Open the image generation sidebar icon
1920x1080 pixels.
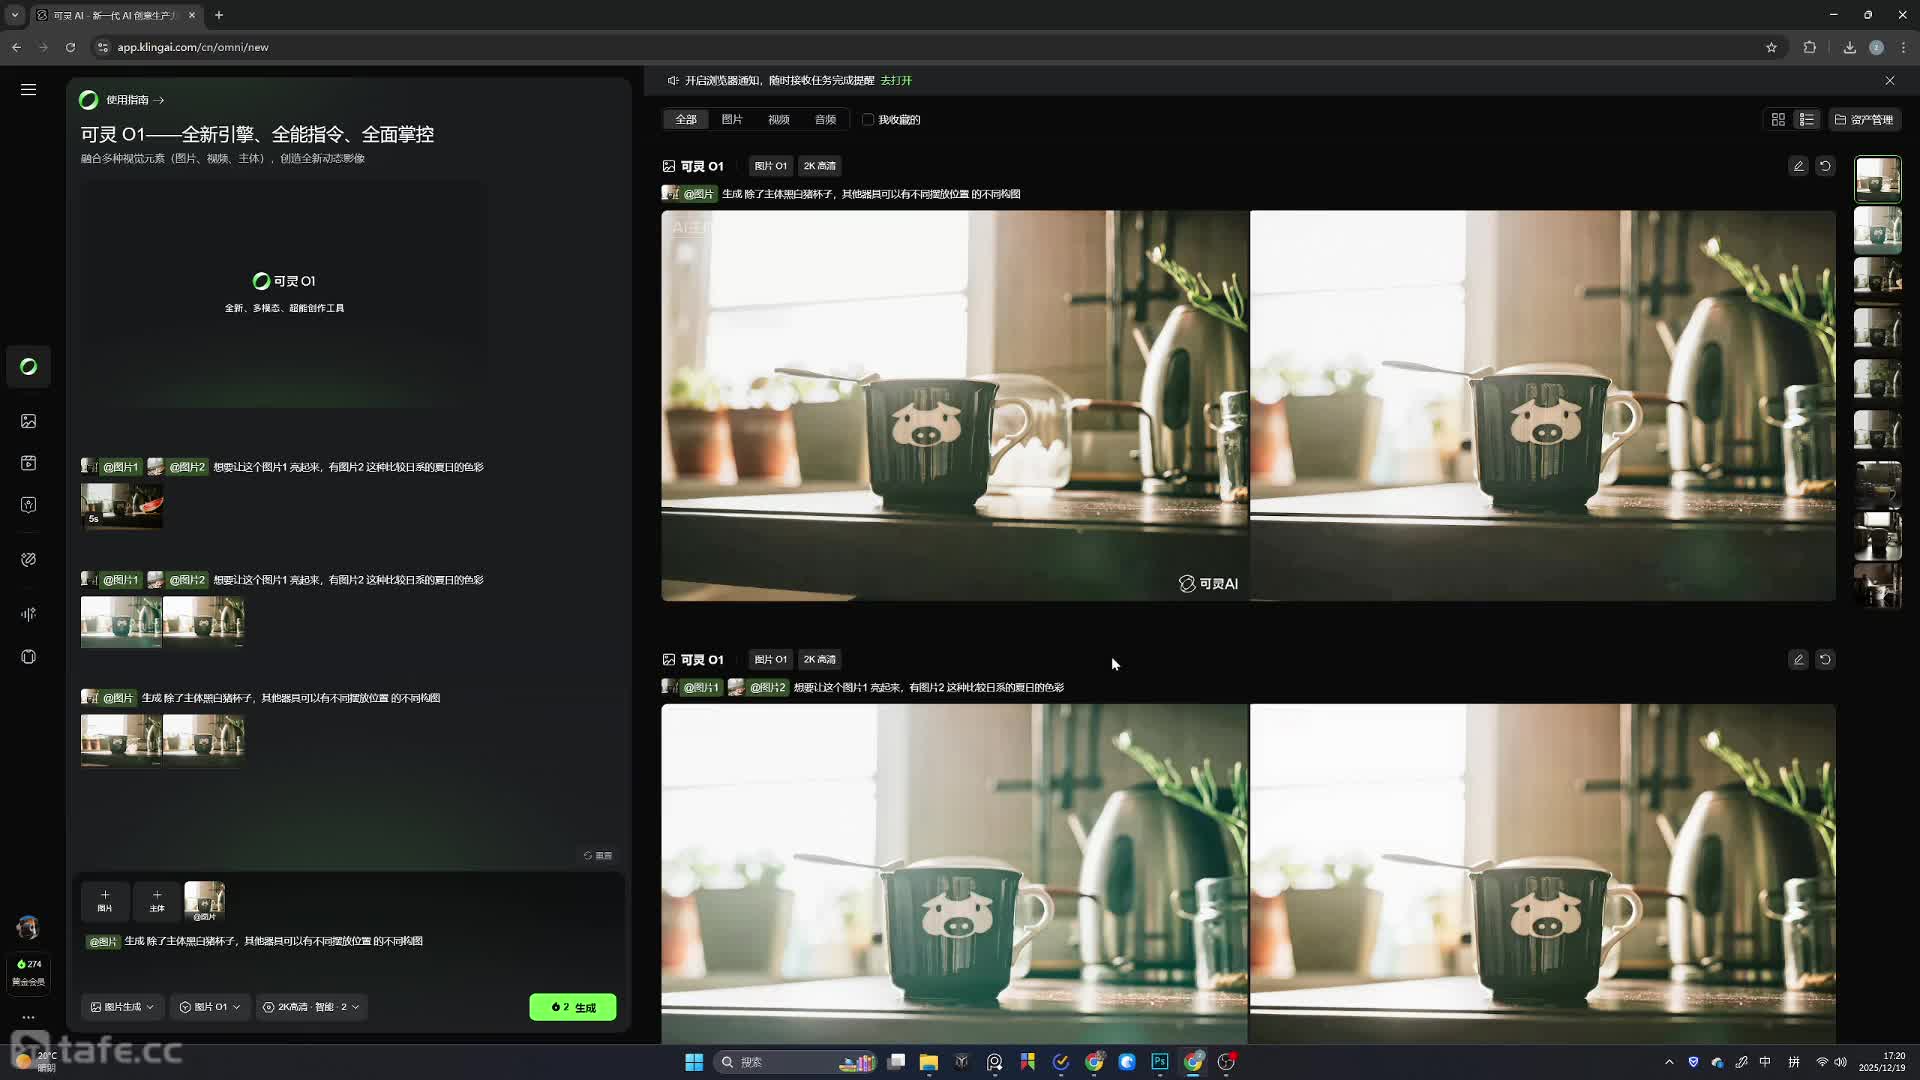coord(28,421)
